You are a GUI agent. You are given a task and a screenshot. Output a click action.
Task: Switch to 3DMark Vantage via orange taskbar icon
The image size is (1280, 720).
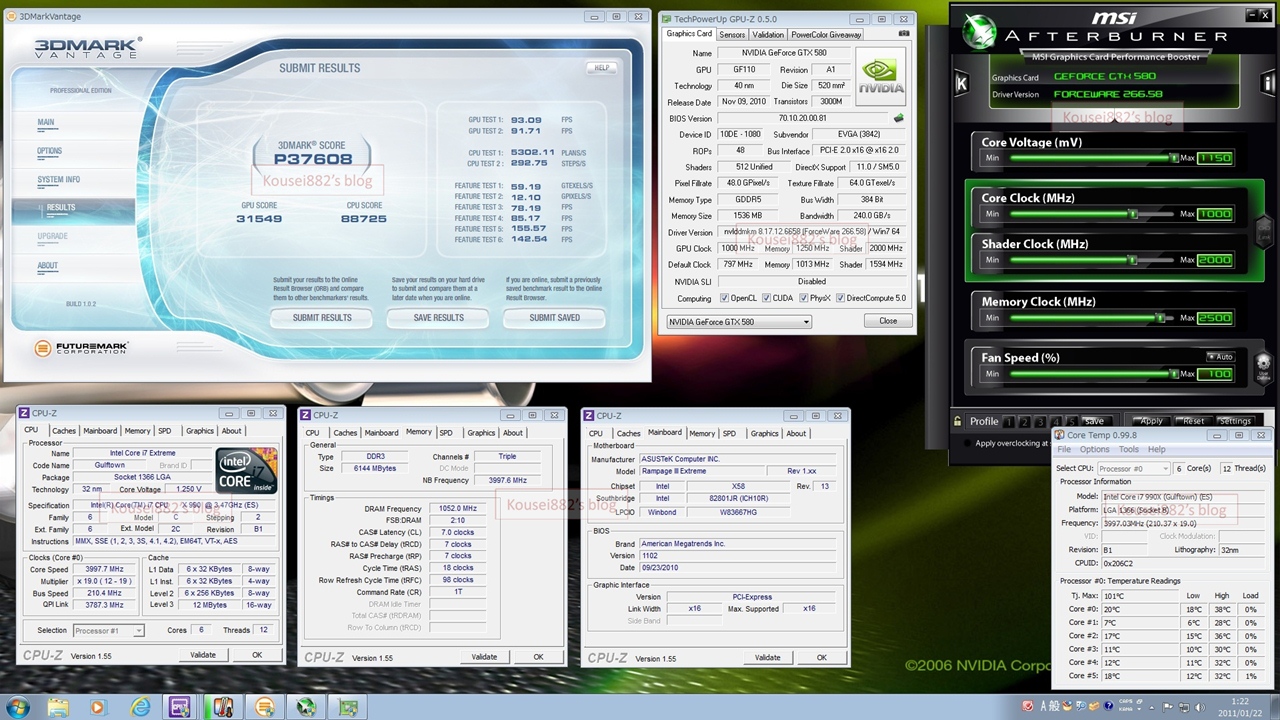[264, 707]
